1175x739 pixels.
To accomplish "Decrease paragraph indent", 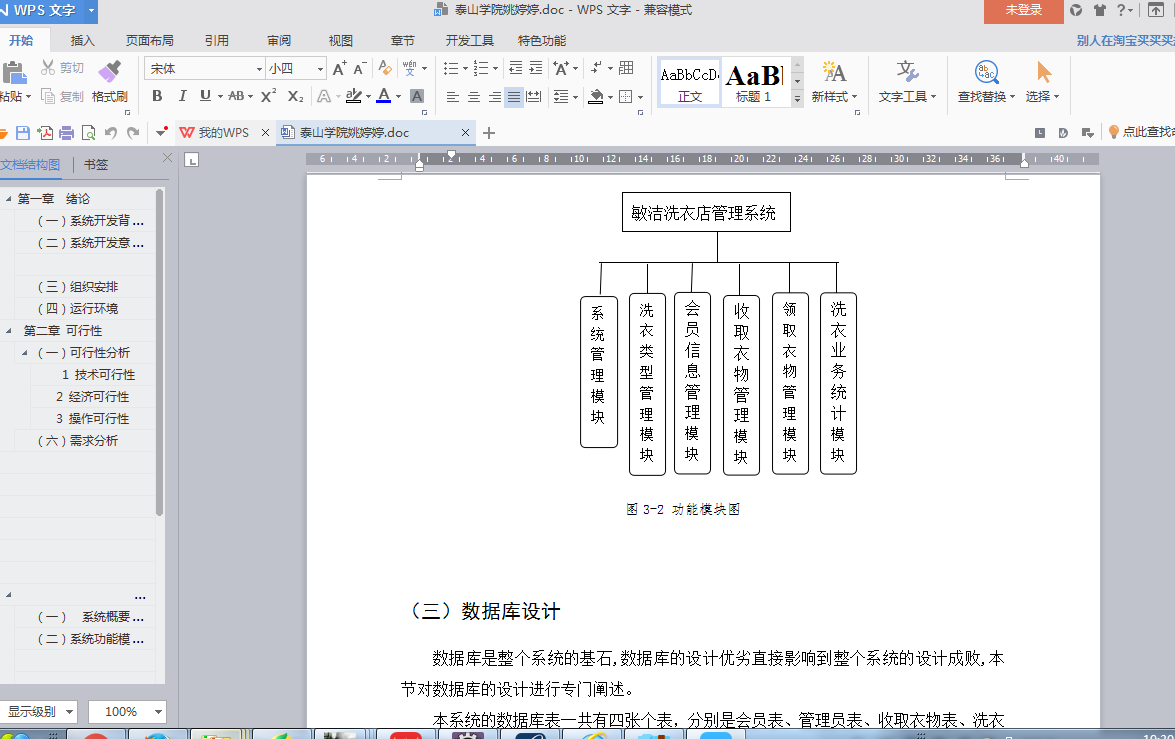I will (516, 68).
